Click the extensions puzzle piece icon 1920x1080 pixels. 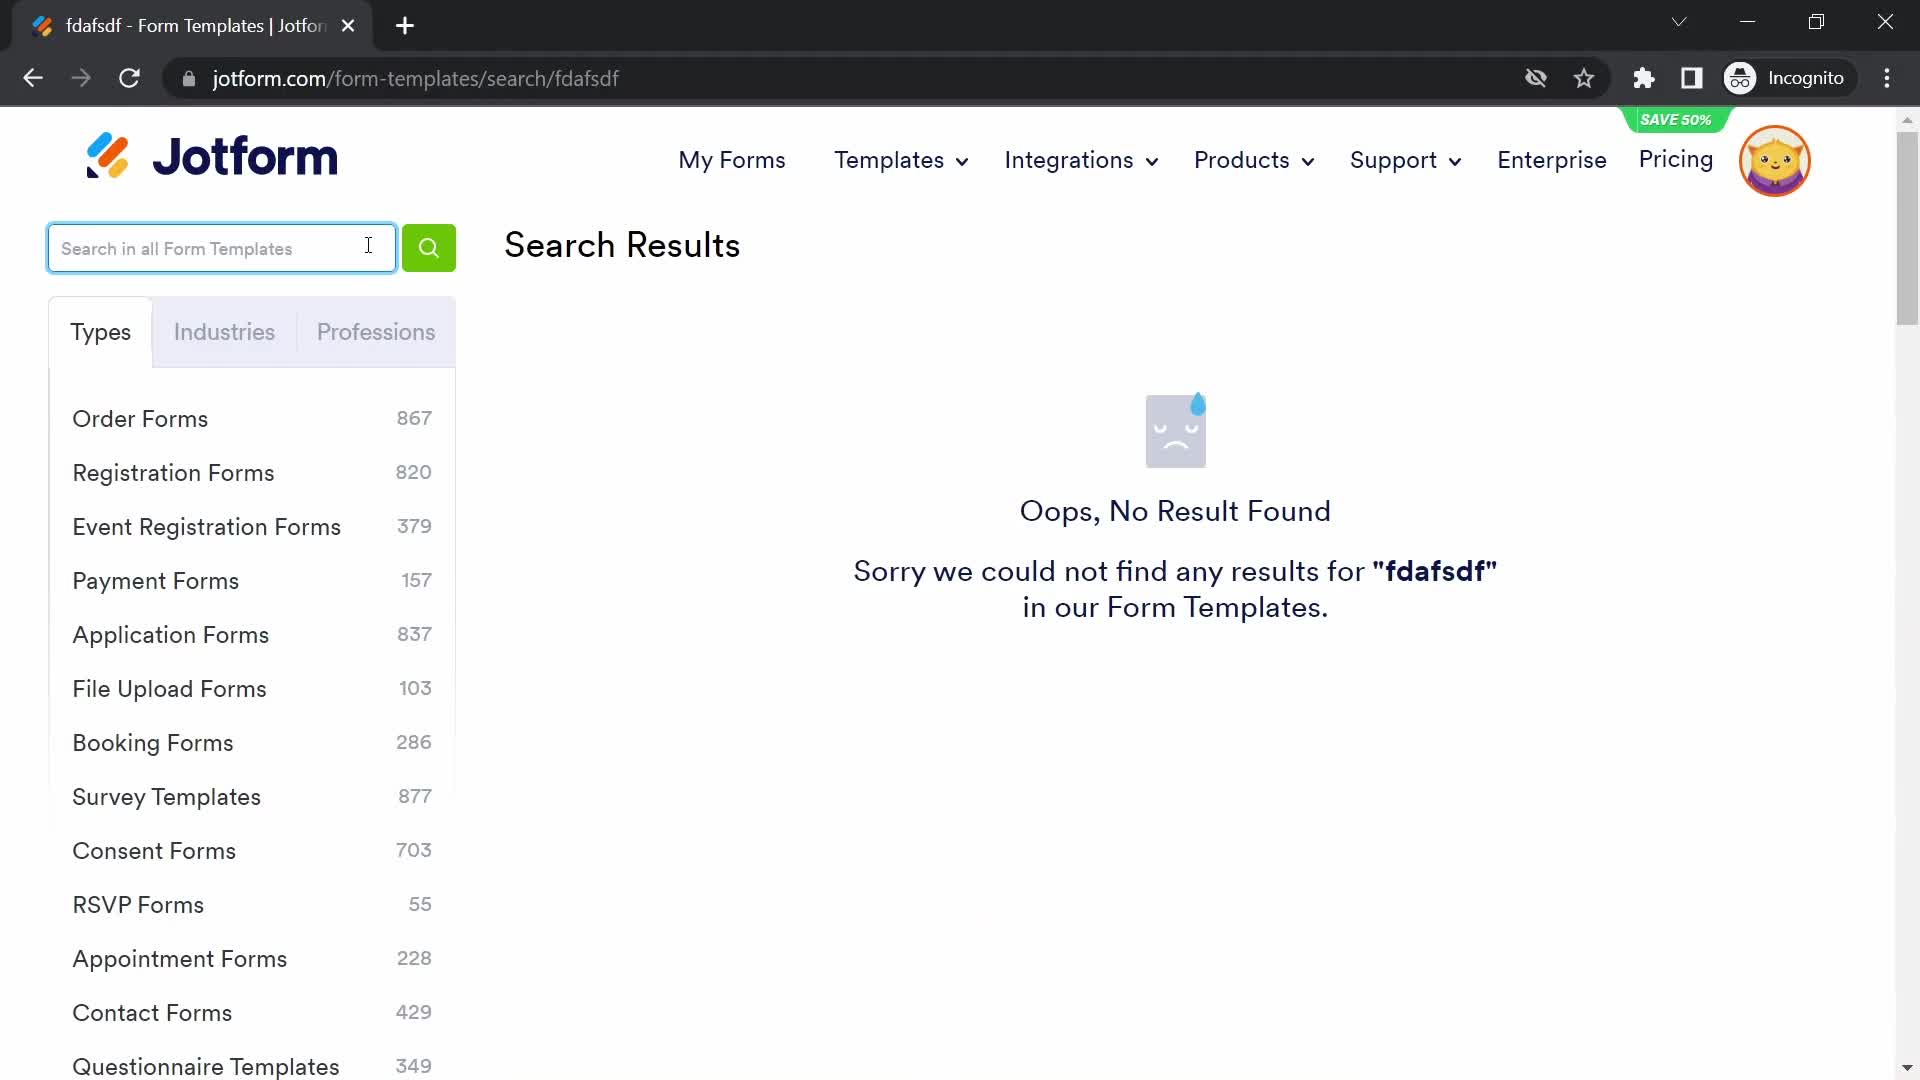pos(1644,78)
